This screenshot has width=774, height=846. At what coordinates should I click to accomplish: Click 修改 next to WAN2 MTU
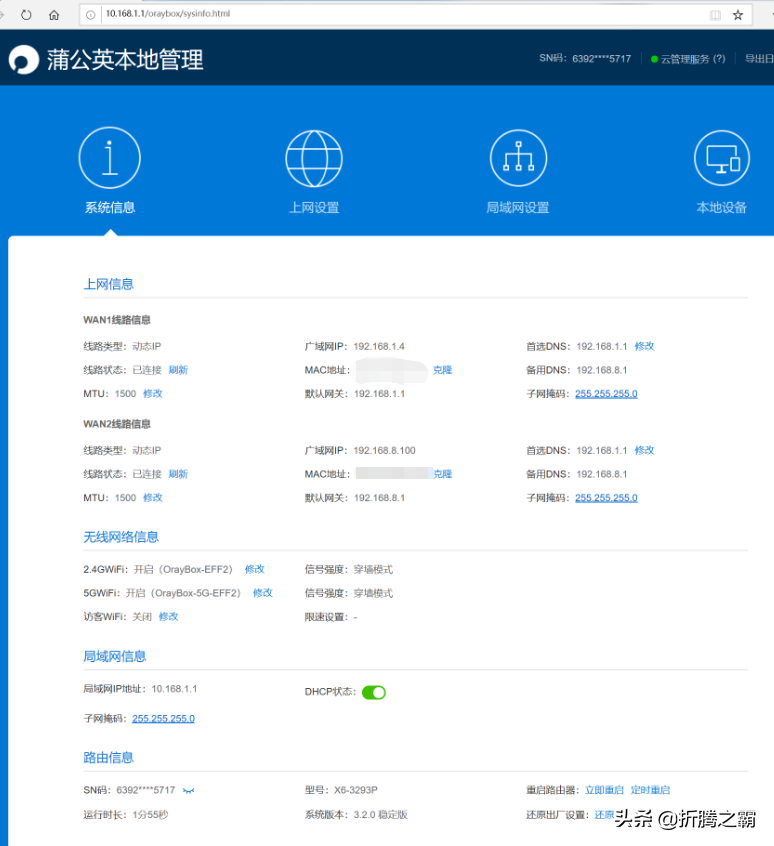pyautogui.click(x=153, y=498)
